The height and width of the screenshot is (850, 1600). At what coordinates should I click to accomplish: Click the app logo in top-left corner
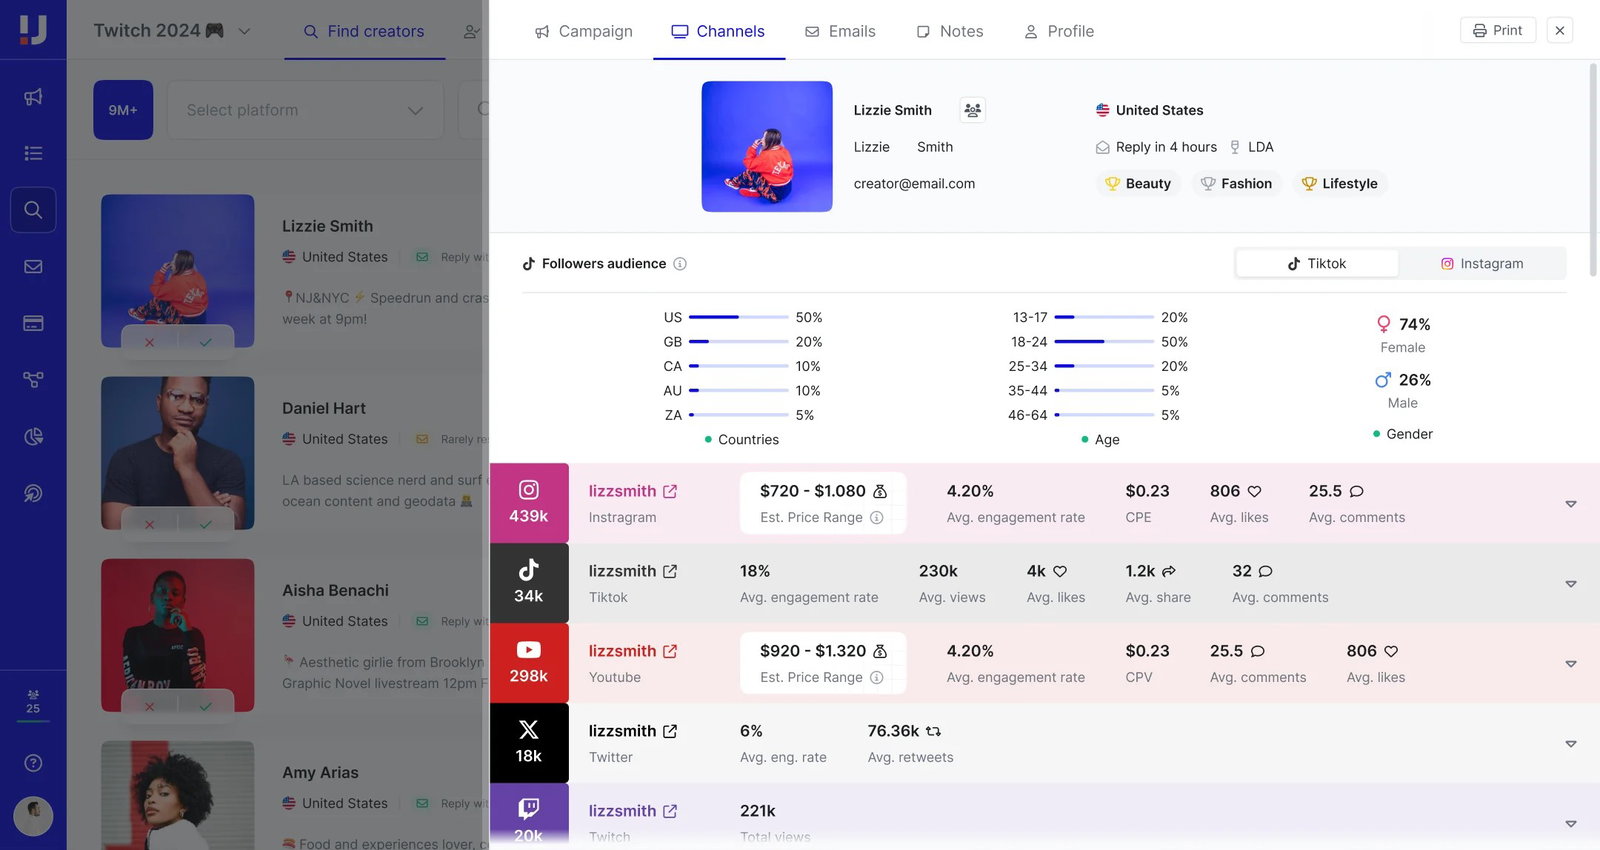coord(33,29)
